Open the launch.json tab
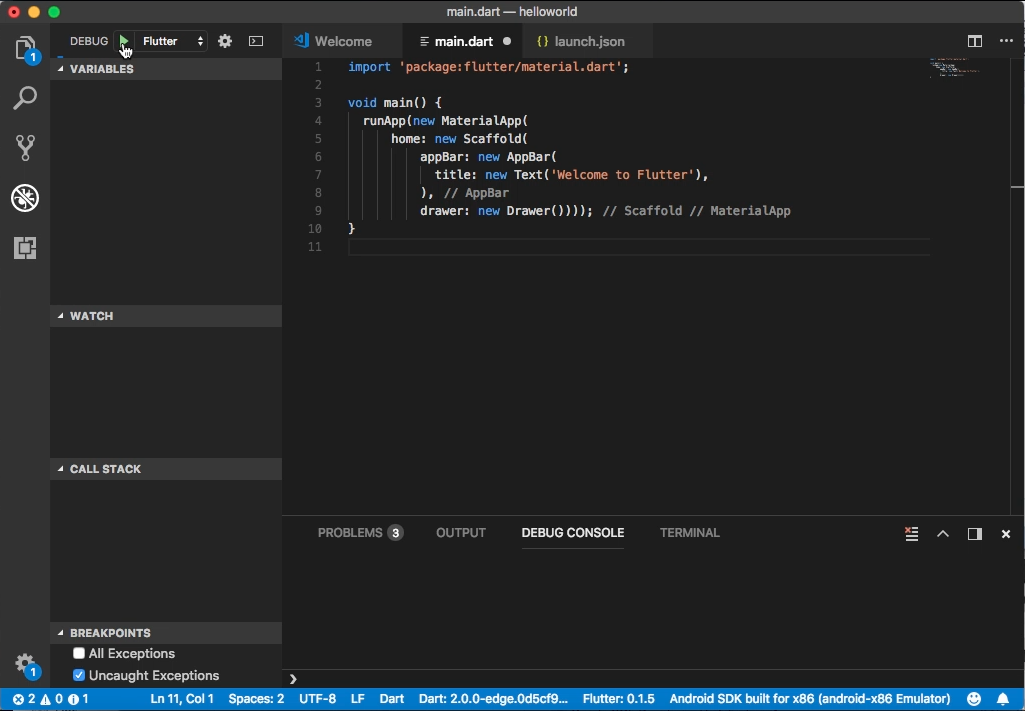Viewport: 1025px width, 711px height. (588, 41)
